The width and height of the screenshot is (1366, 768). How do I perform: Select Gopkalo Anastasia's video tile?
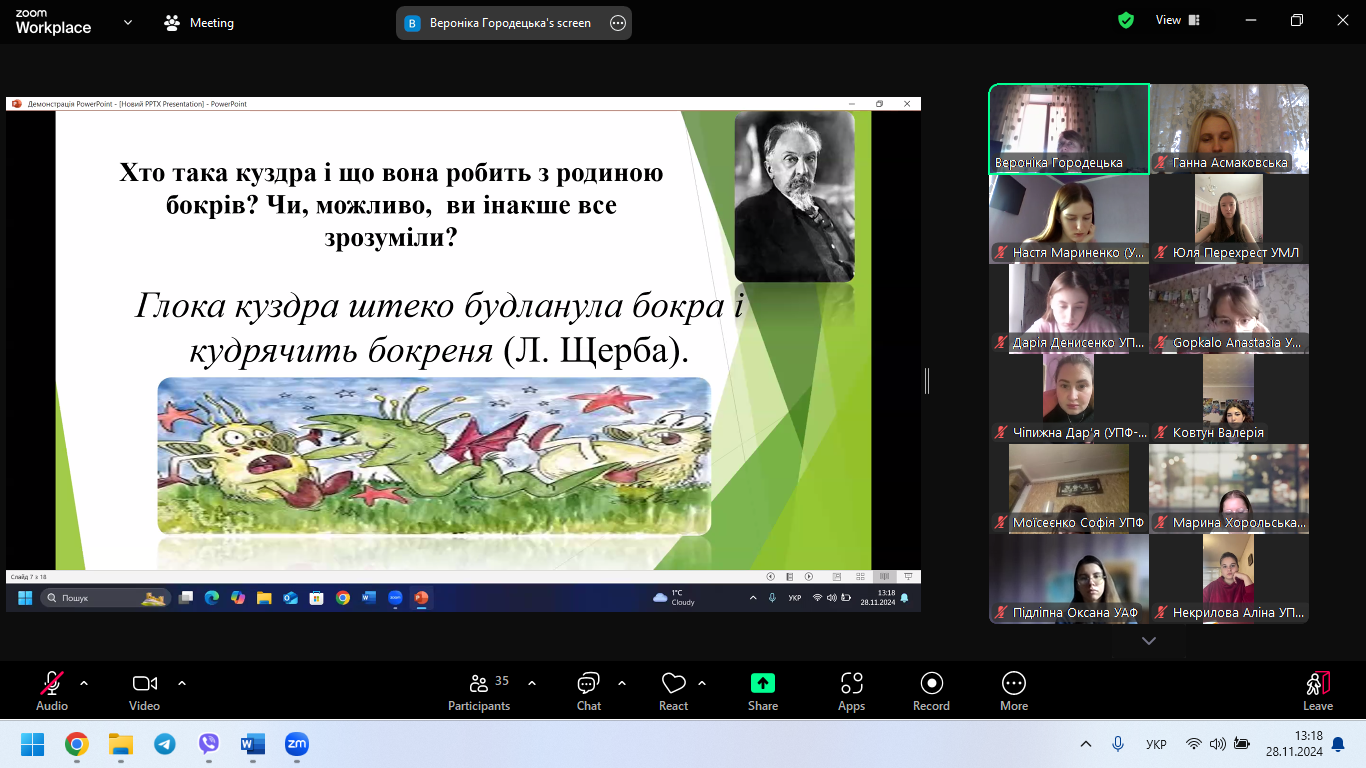coord(1229,309)
